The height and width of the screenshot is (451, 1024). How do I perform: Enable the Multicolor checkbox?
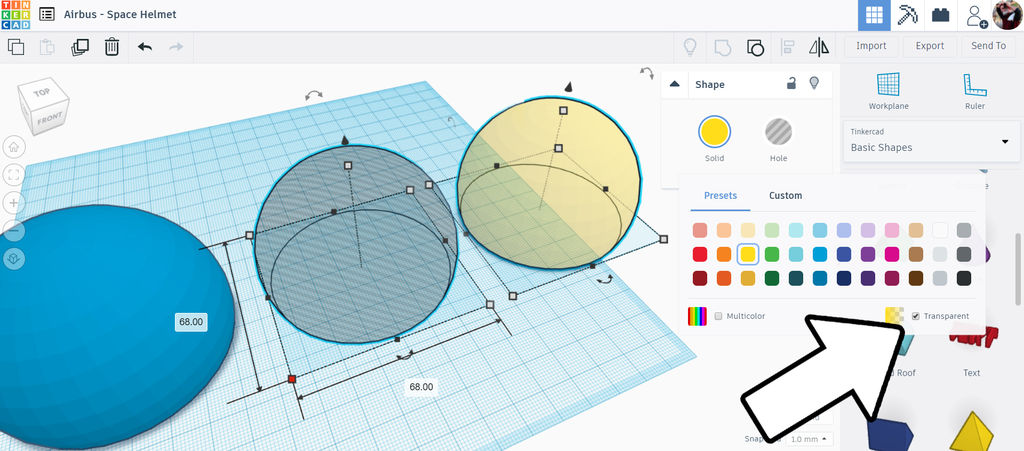(x=718, y=316)
